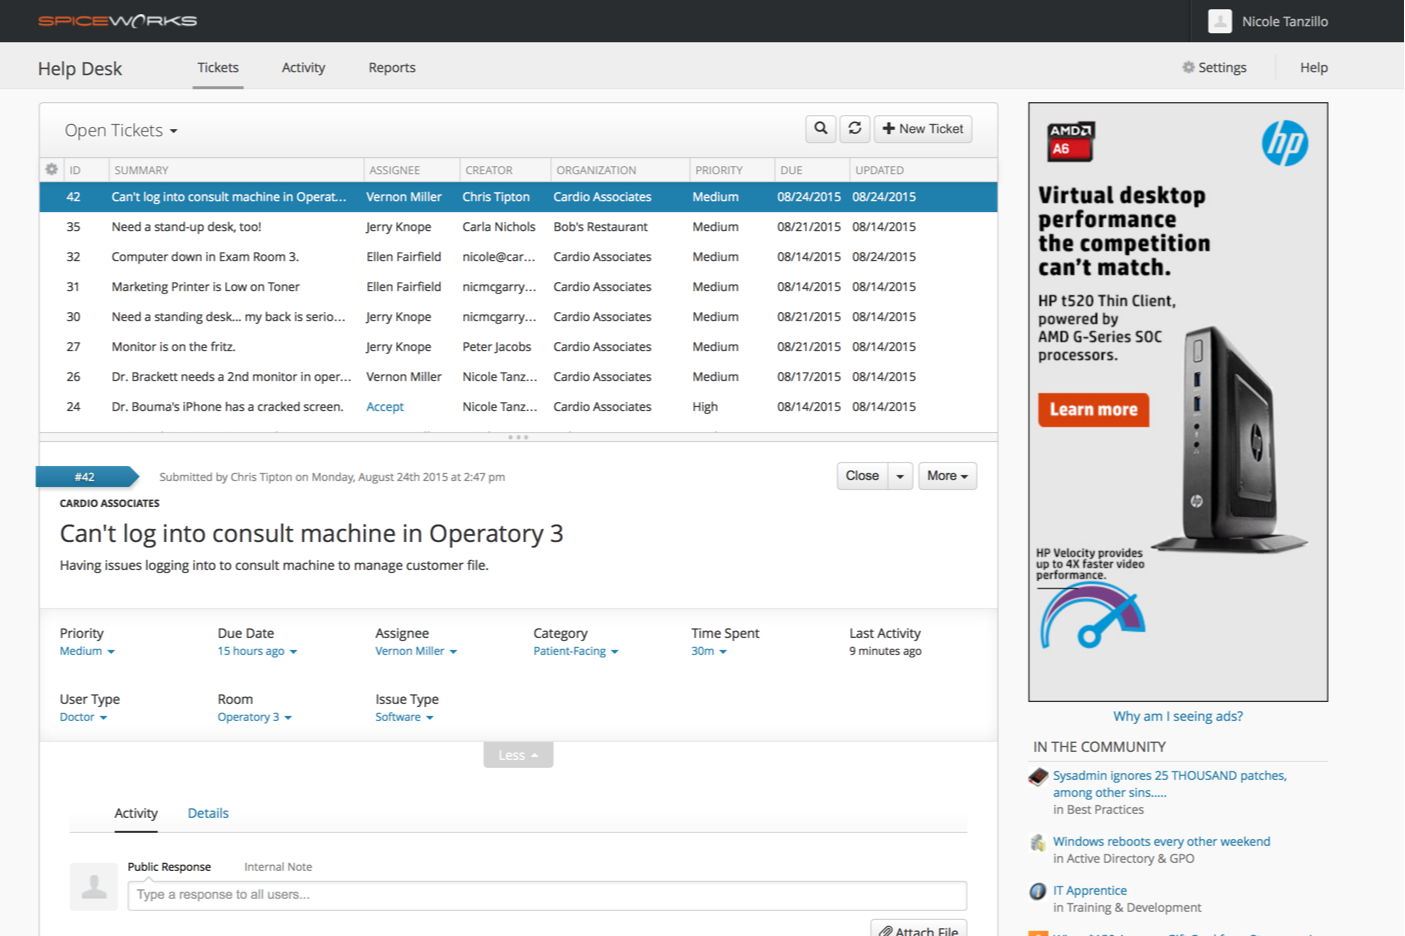Collapse ticket details with the Less button
The image size is (1405, 936).
pos(518,755)
